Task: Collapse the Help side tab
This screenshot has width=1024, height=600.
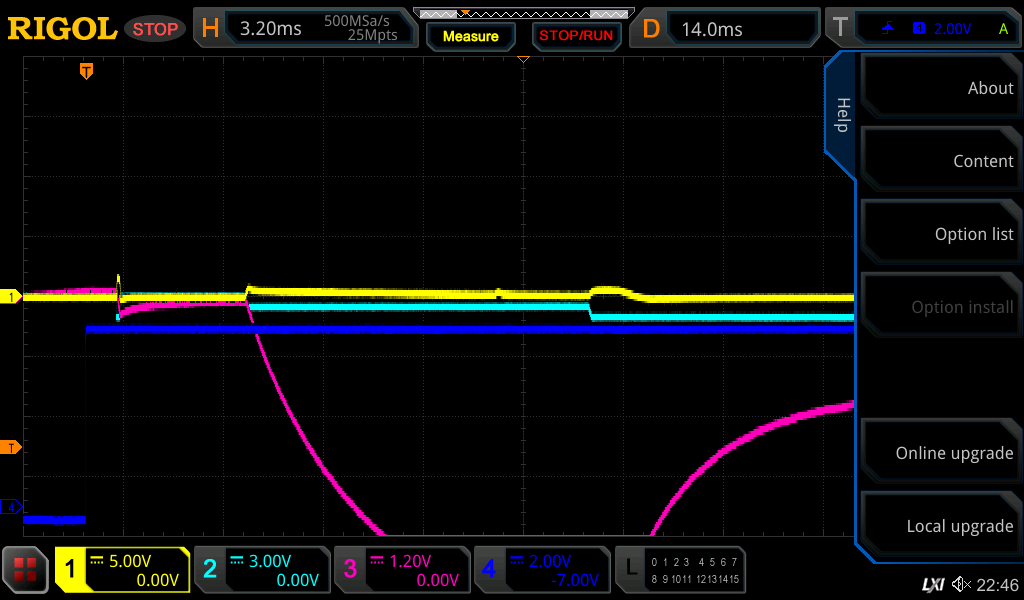Action: (841, 115)
